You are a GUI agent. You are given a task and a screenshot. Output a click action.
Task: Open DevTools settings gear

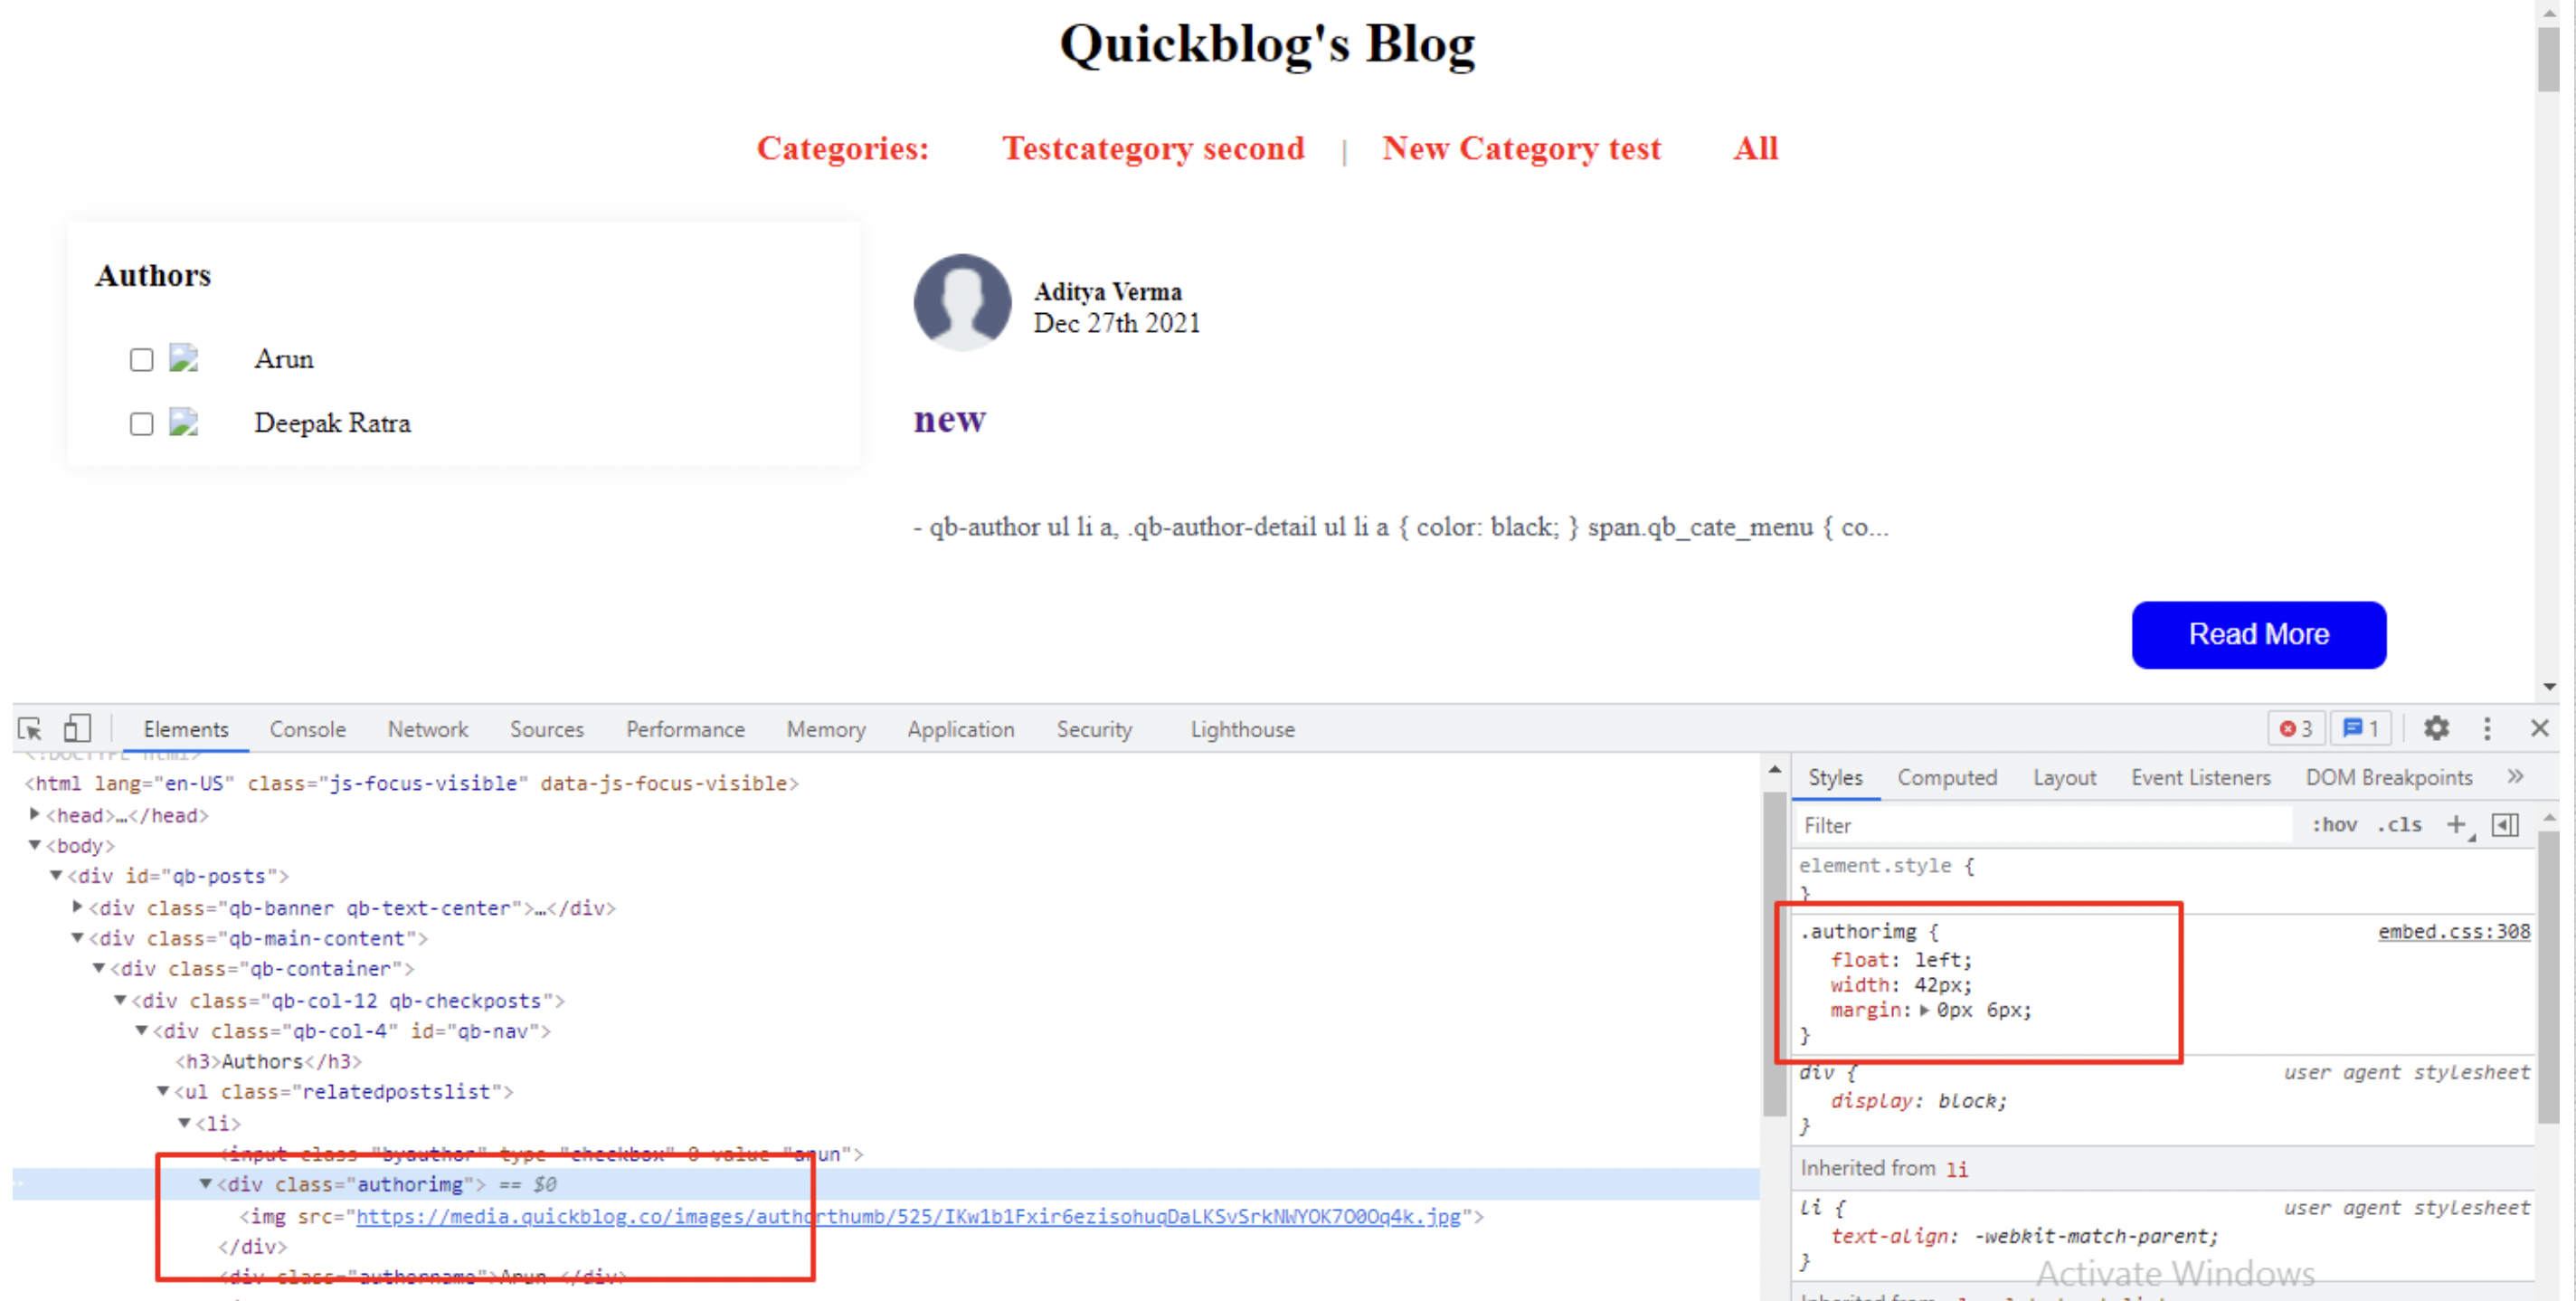2436,728
